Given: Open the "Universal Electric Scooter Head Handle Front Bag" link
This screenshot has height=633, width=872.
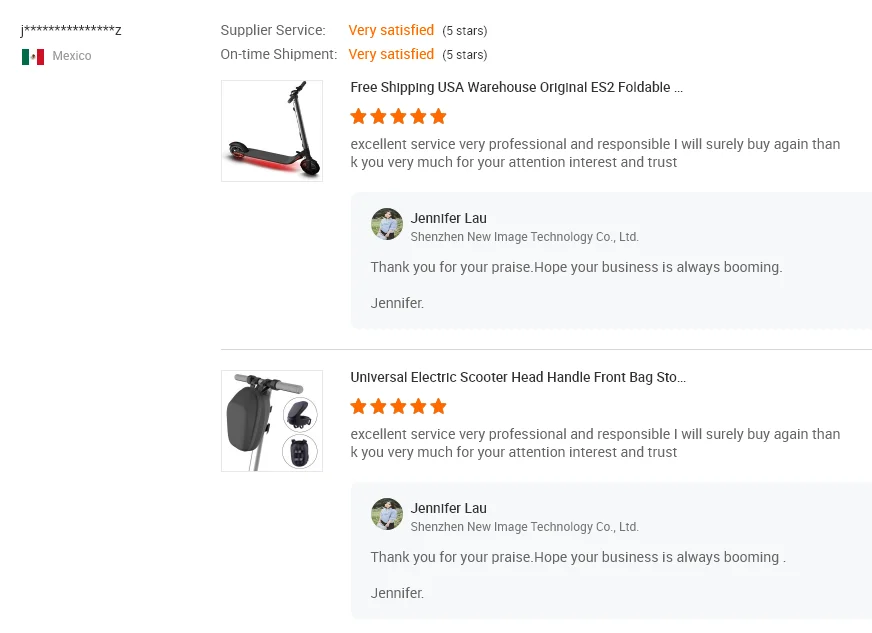Looking at the screenshot, I should (518, 378).
